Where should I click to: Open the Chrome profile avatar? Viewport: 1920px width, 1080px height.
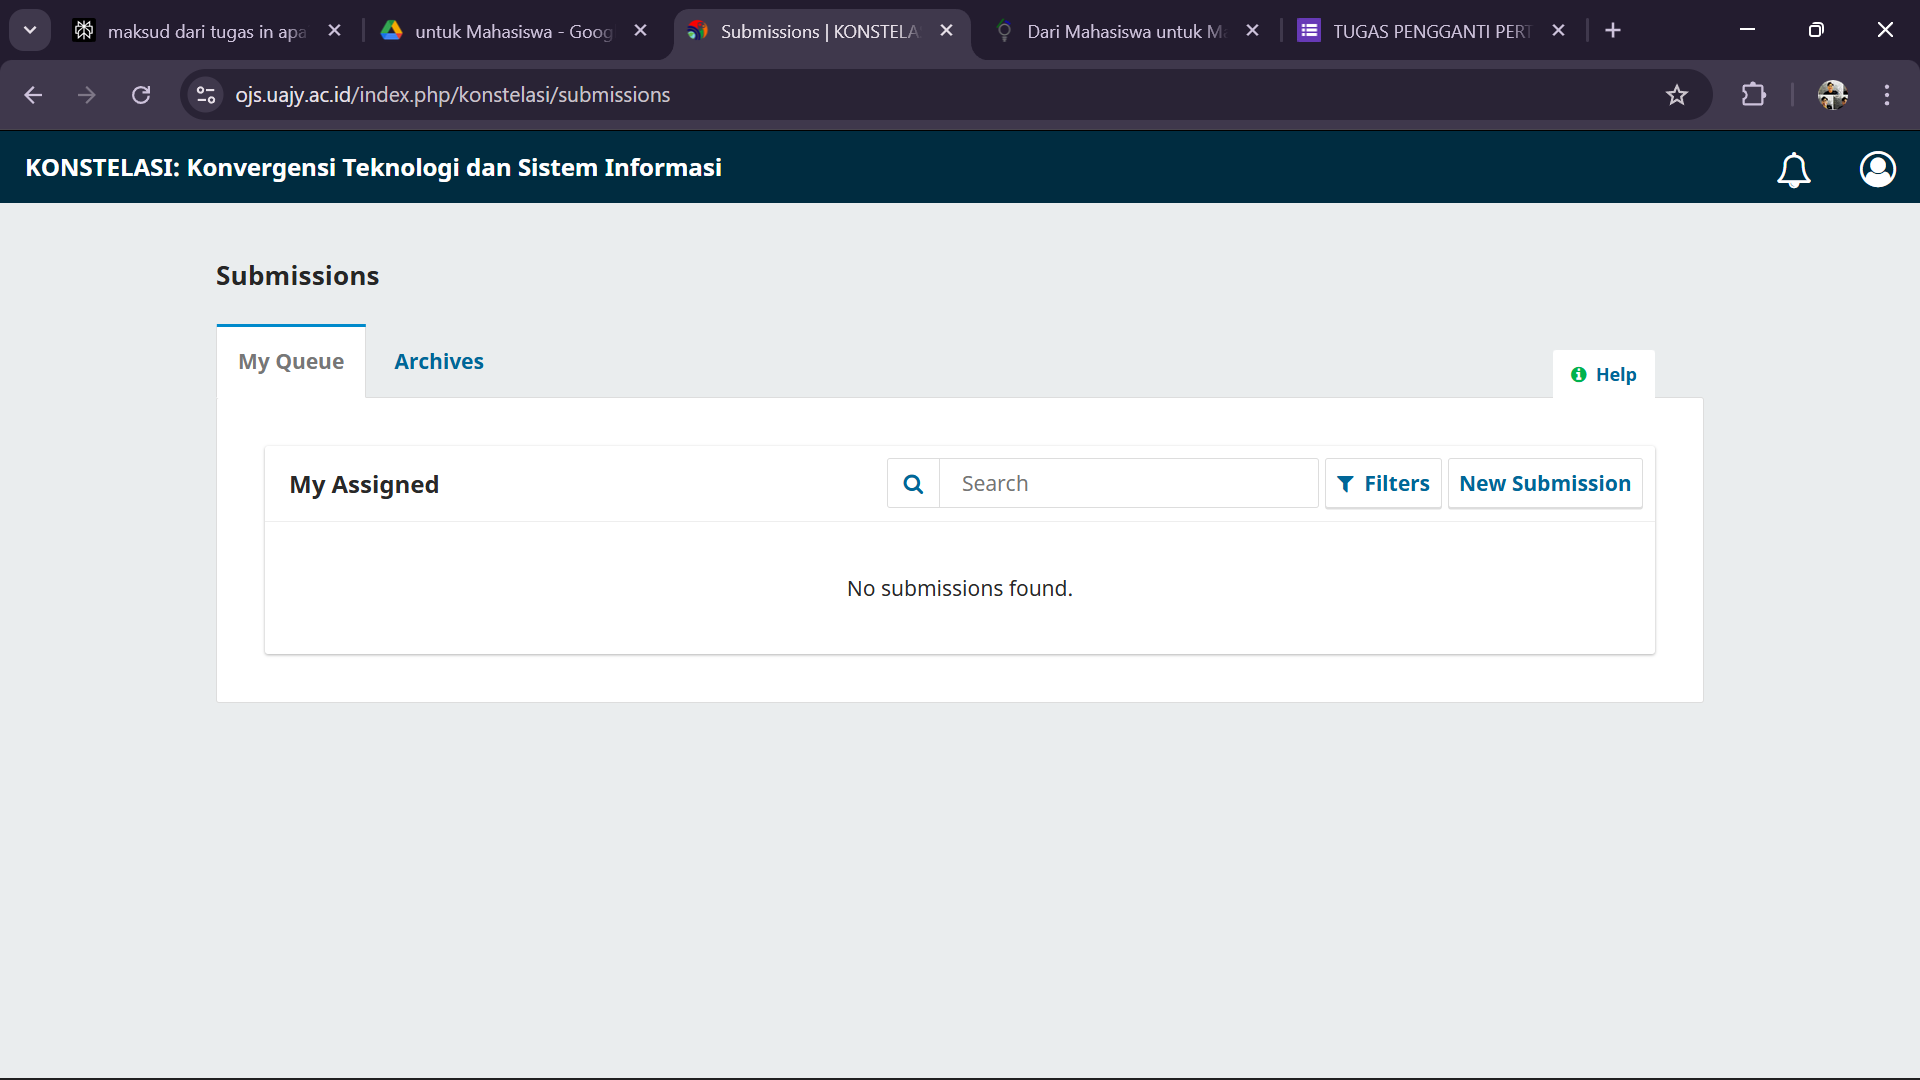1833,95
